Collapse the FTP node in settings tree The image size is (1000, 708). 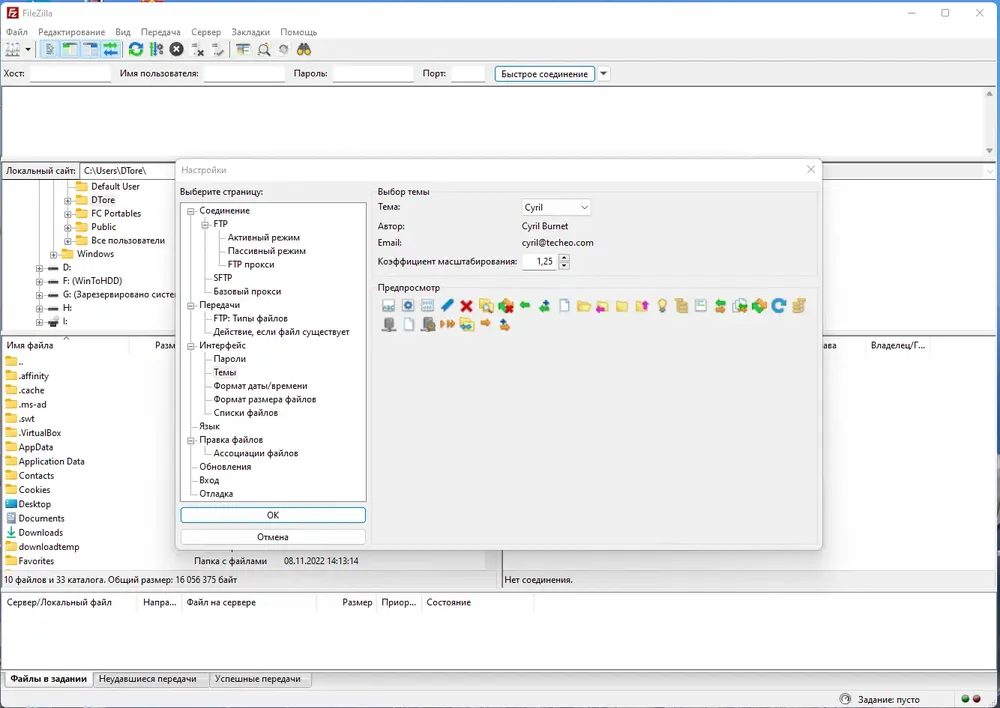click(x=205, y=224)
